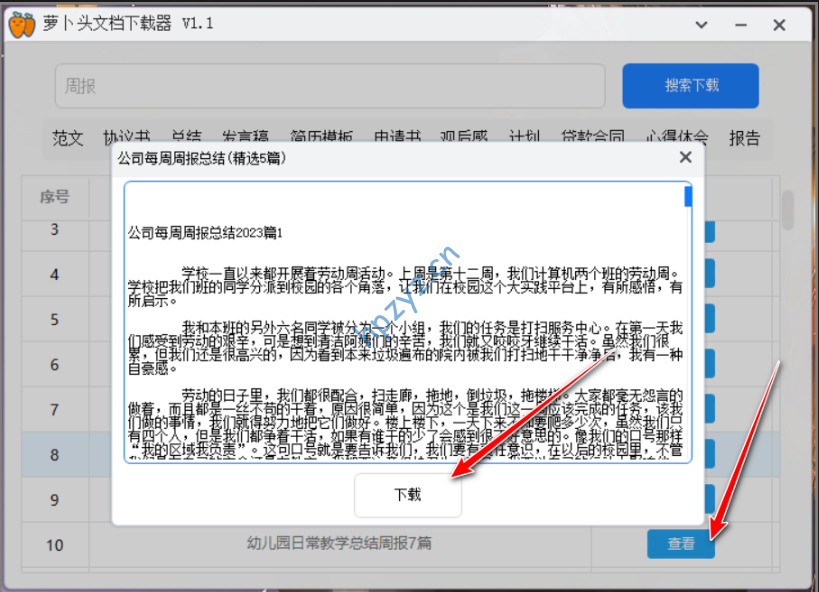
Task: Click the preview dialog's blue scrollbar thumb
Action: (688, 195)
